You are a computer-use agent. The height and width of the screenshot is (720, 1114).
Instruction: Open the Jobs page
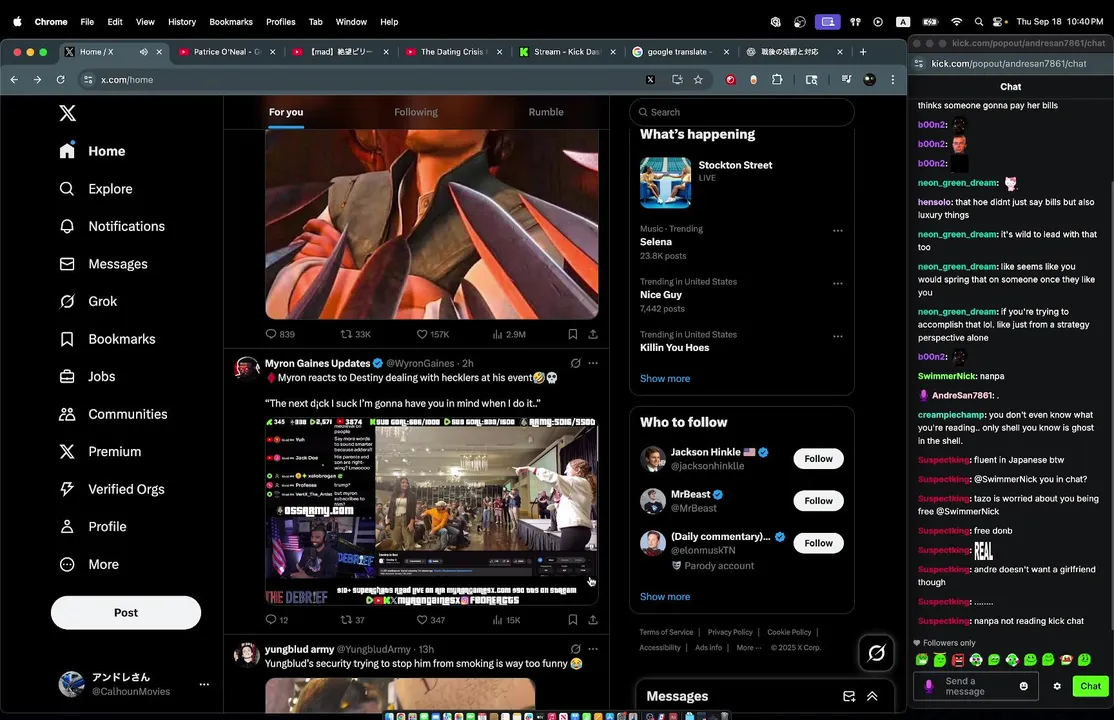click(87, 376)
